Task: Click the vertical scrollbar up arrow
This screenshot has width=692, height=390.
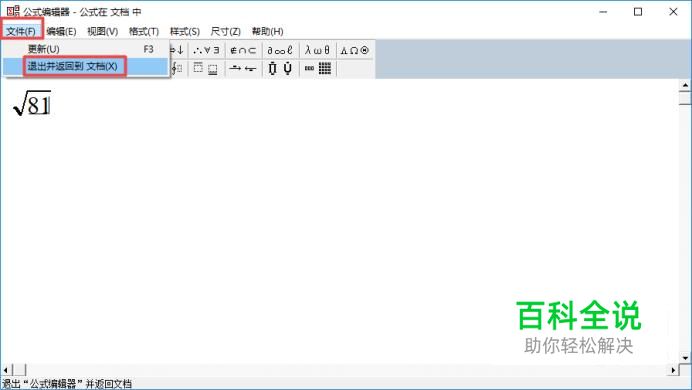Action: coord(685,85)
